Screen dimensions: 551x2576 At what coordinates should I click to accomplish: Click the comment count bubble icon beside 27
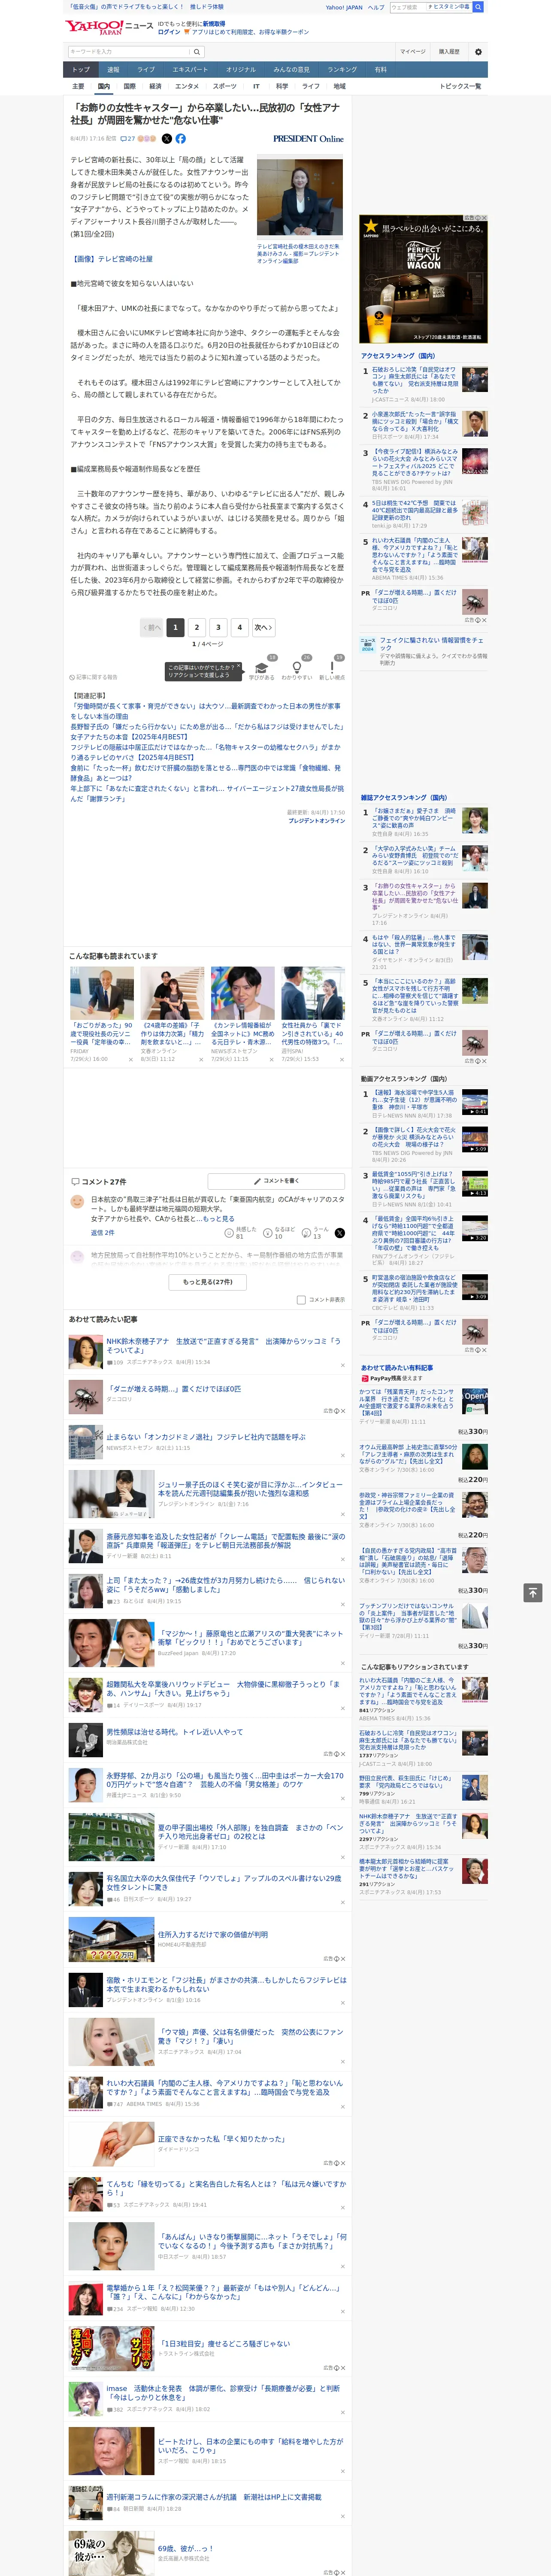123,139
